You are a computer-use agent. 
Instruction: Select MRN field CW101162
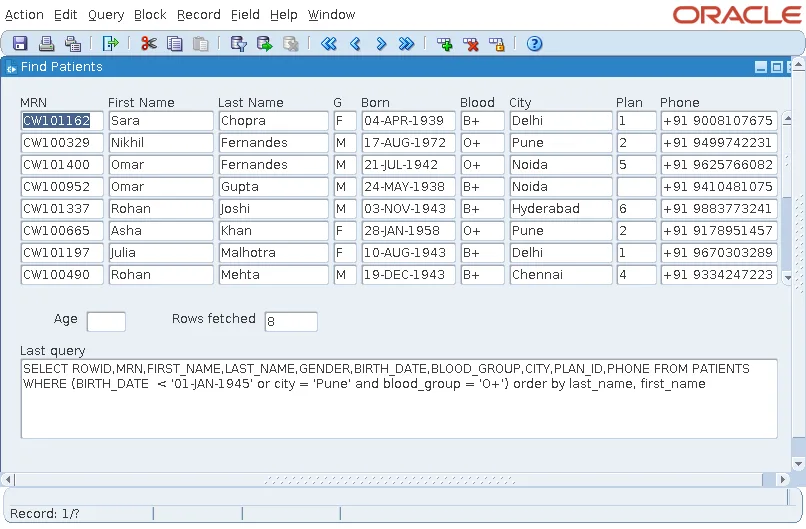click(62, 121)
